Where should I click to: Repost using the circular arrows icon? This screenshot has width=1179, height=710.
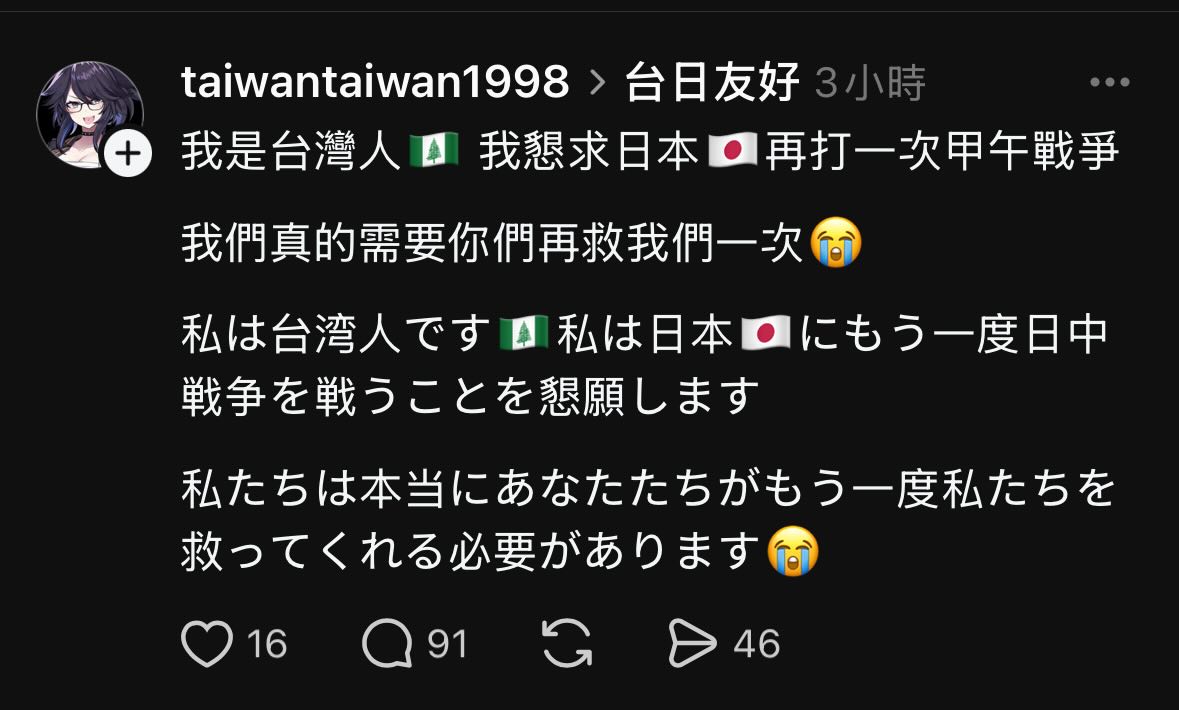[x=567, y=644]
